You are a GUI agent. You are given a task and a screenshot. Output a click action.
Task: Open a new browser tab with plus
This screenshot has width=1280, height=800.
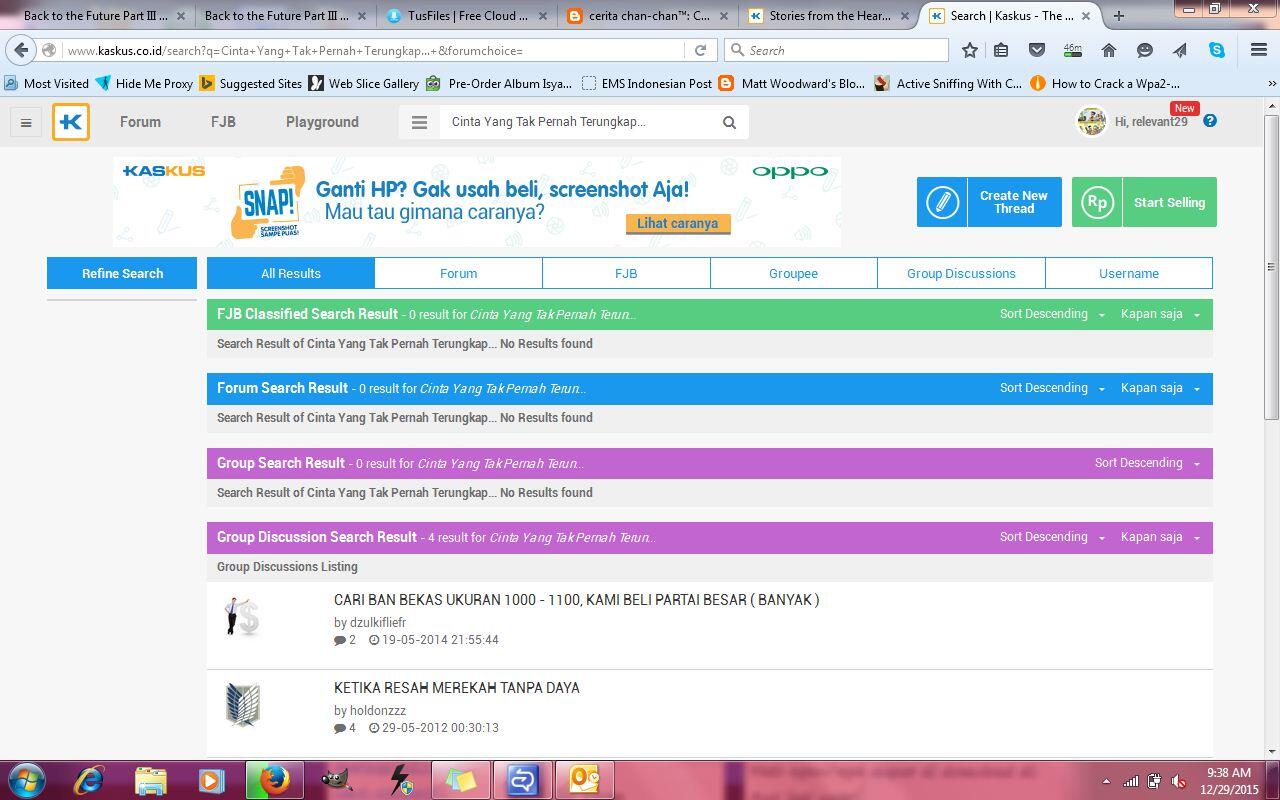pos(1118,15)
